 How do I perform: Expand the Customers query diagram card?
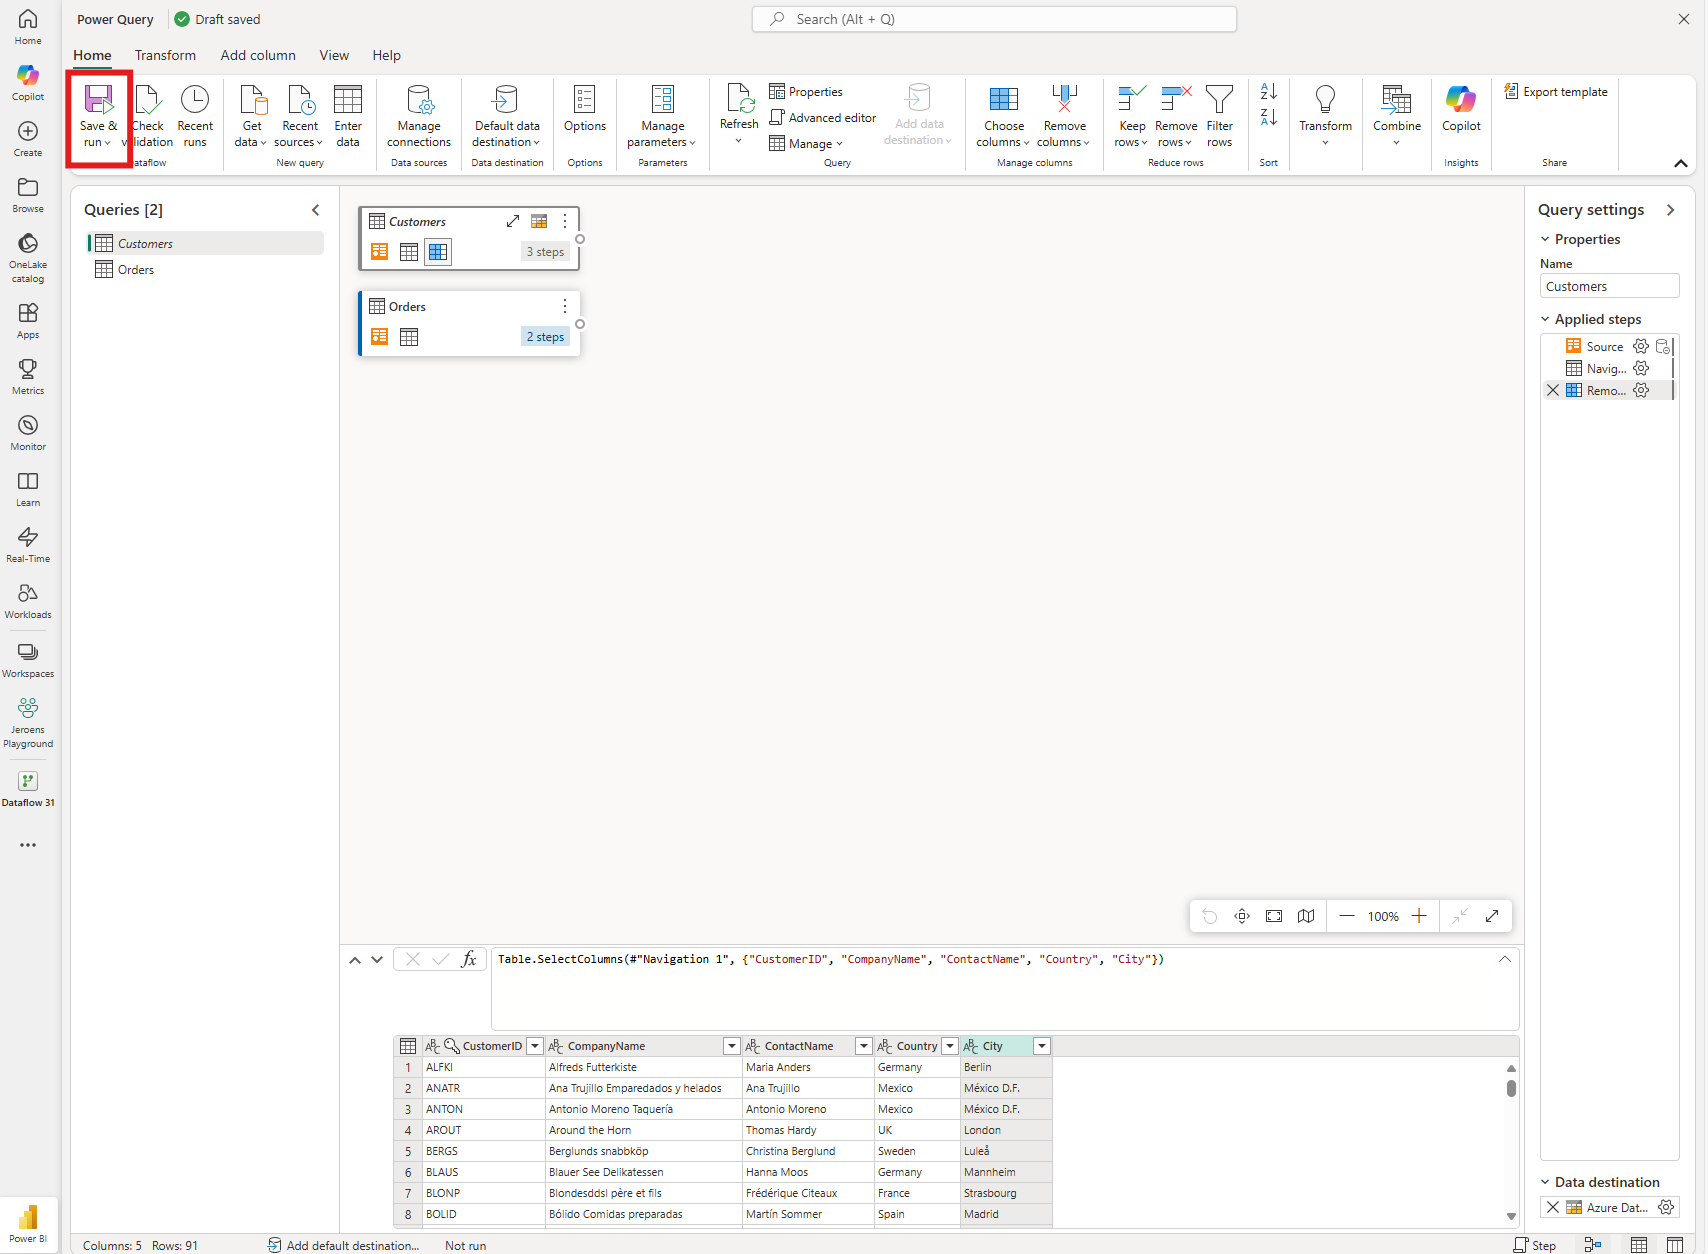coord(513,221)
